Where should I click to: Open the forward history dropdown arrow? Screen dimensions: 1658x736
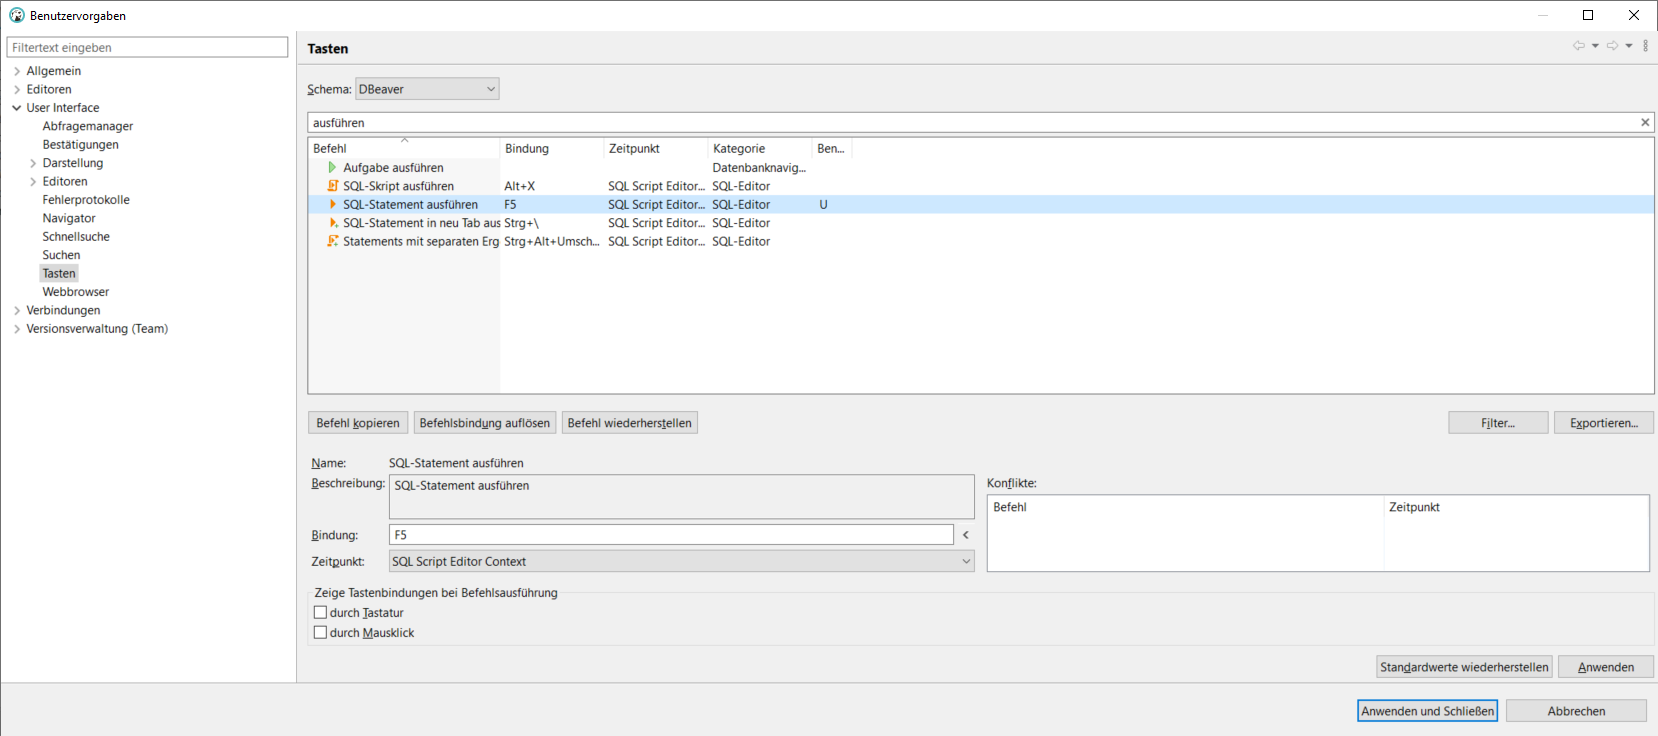[x=1629, y=46]
